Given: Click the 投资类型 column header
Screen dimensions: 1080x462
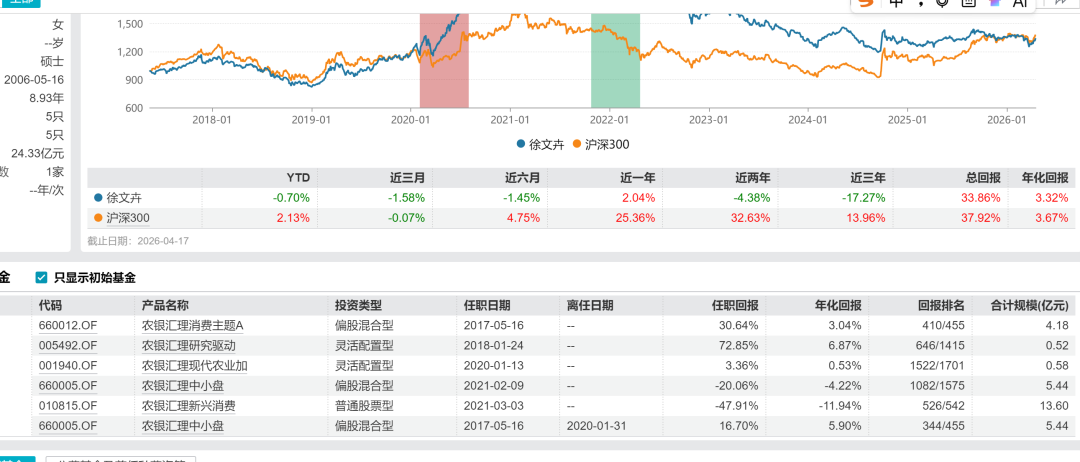Looking at the screenshot, I should tap(358, 306).
